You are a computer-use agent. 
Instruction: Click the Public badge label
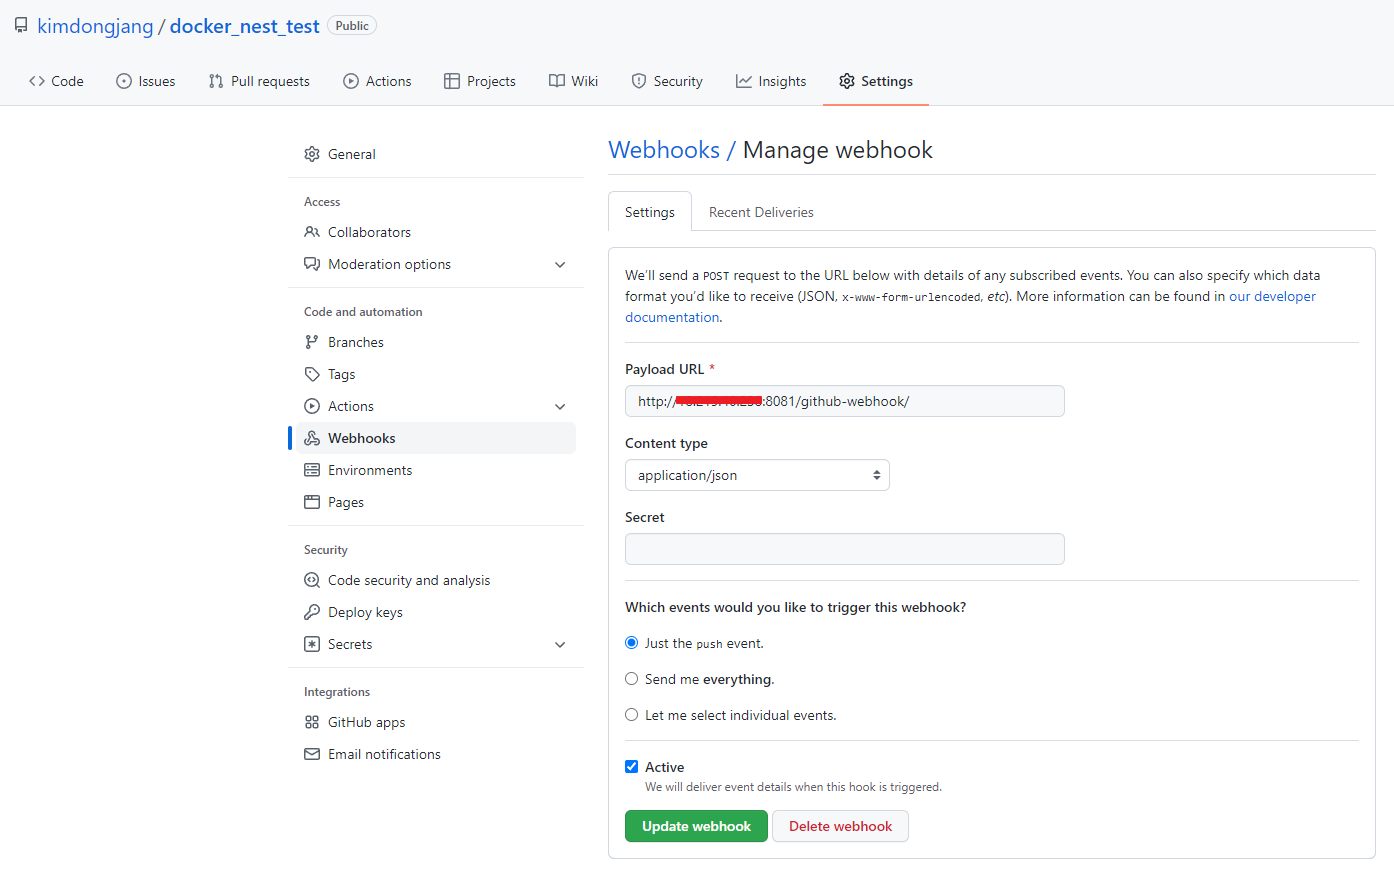[x=352, y=26]
